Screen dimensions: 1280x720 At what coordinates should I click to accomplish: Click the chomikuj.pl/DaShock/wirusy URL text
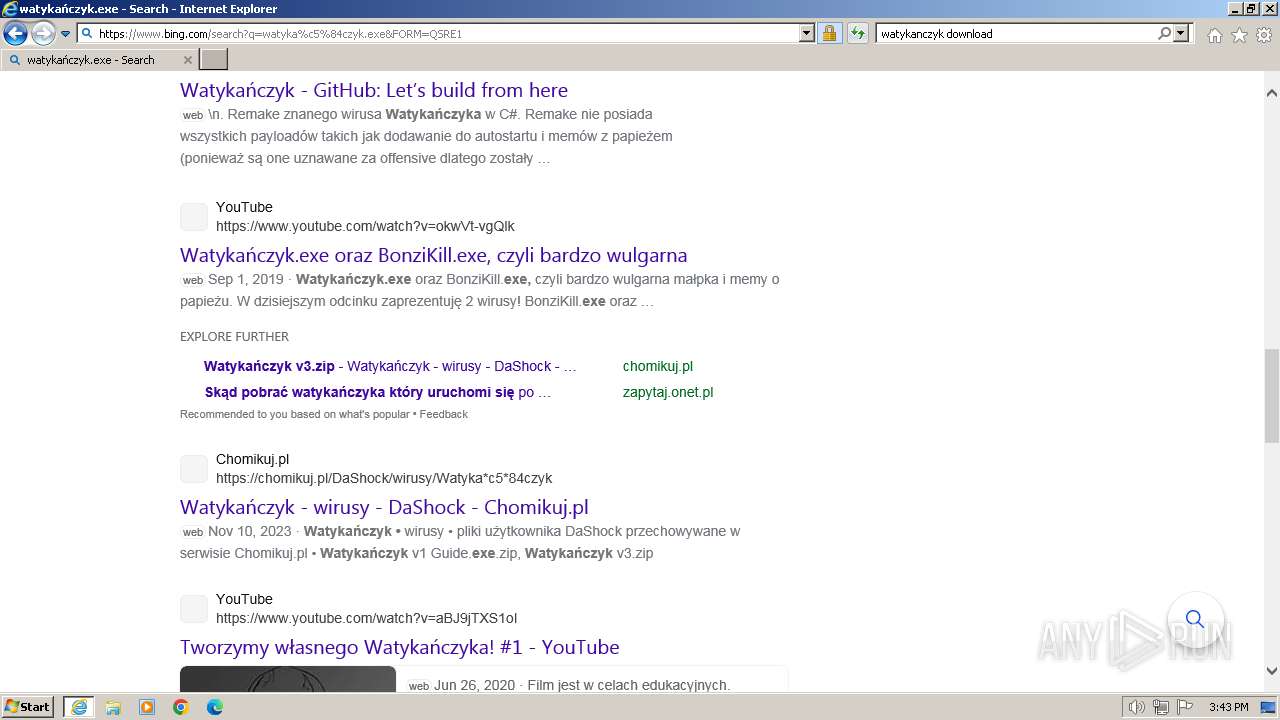384,478
